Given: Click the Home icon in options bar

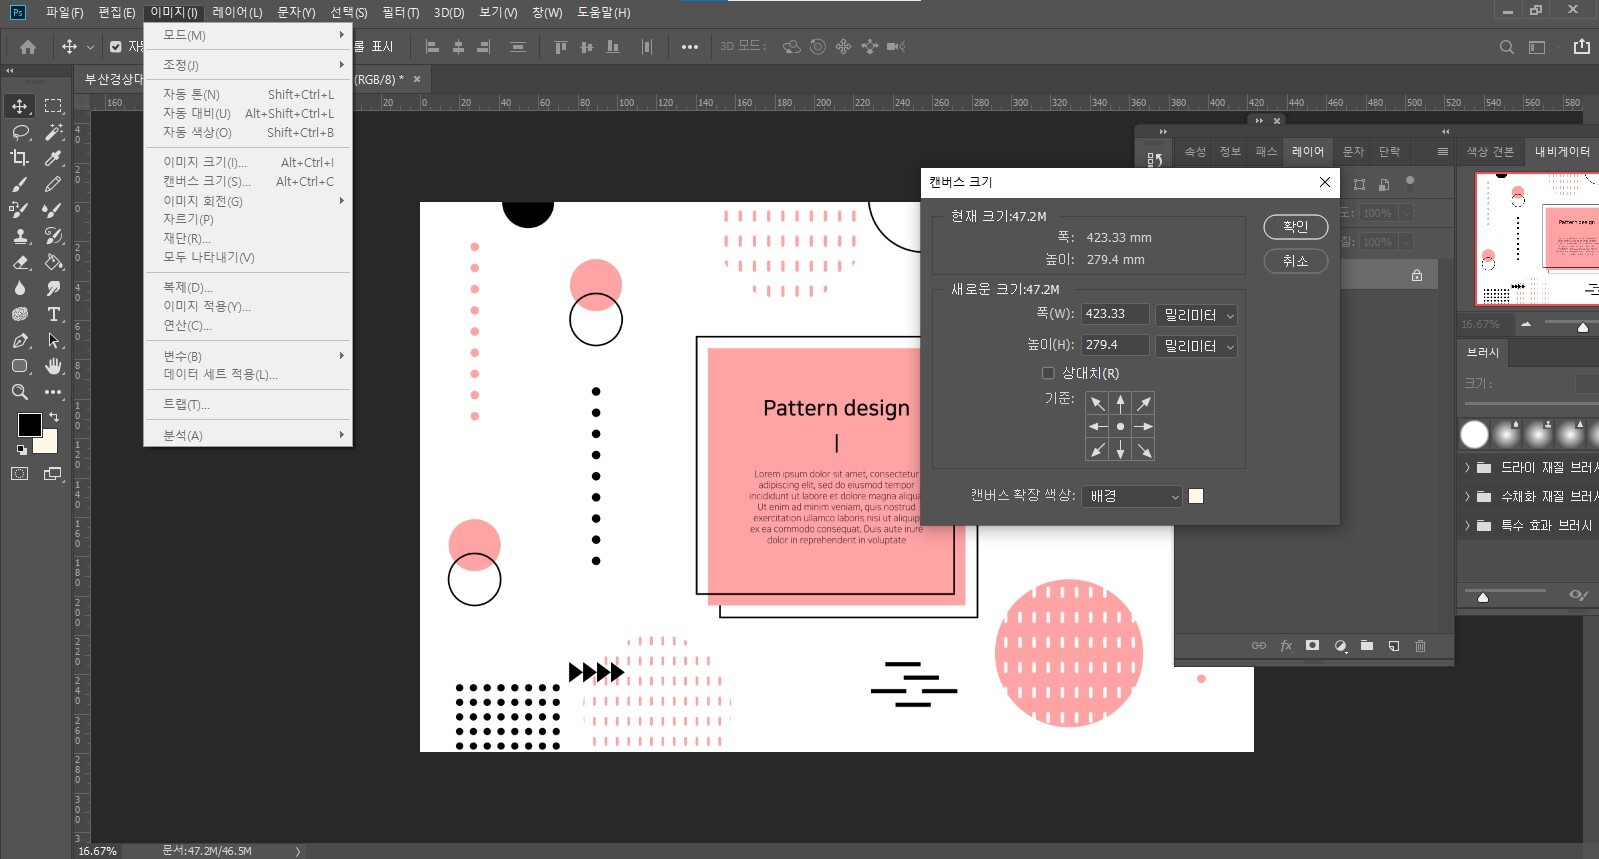Looking at the screenshot, I should [28, 47].
